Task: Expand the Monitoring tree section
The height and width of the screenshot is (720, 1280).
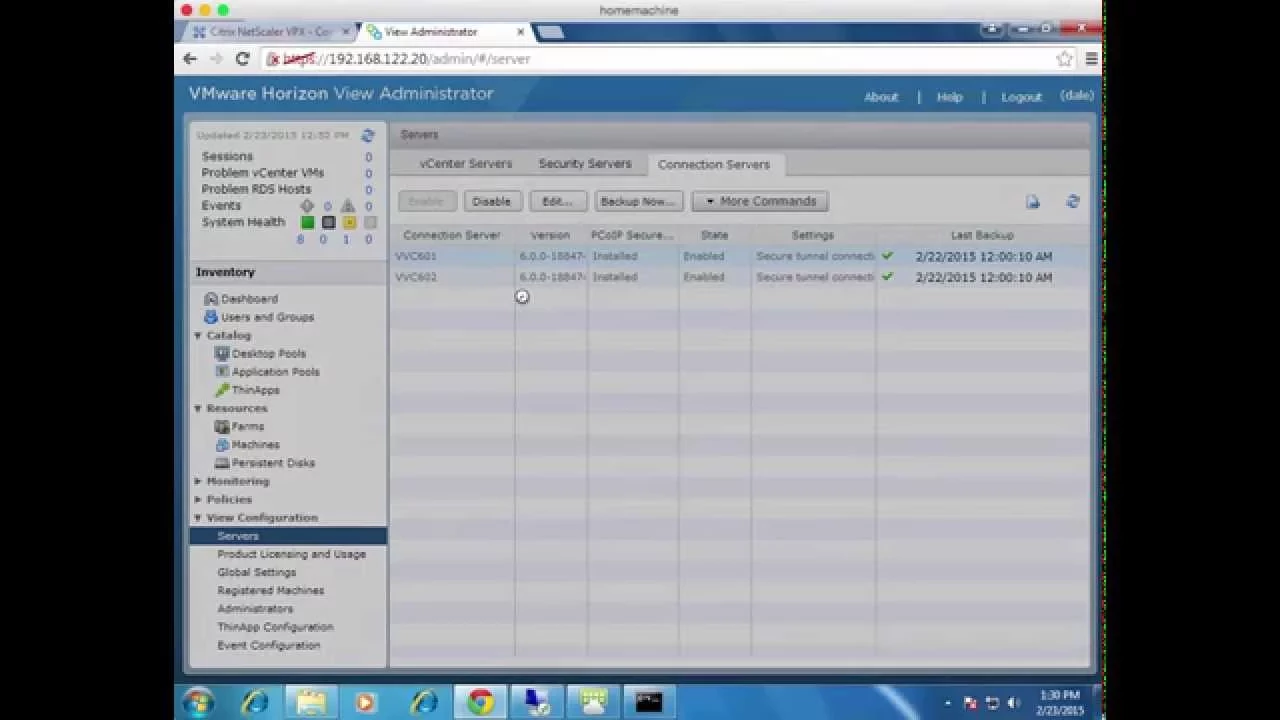Action: click(198, 481)
